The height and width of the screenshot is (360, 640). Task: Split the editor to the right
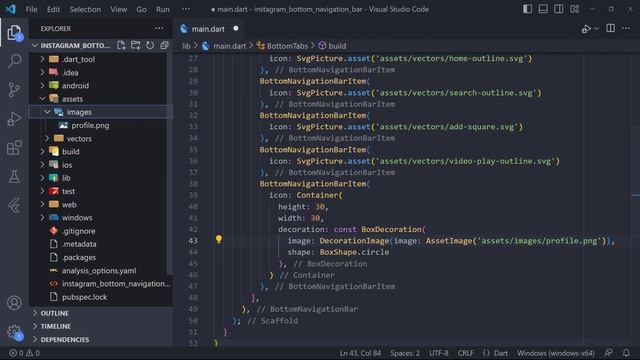click(611, 28)
